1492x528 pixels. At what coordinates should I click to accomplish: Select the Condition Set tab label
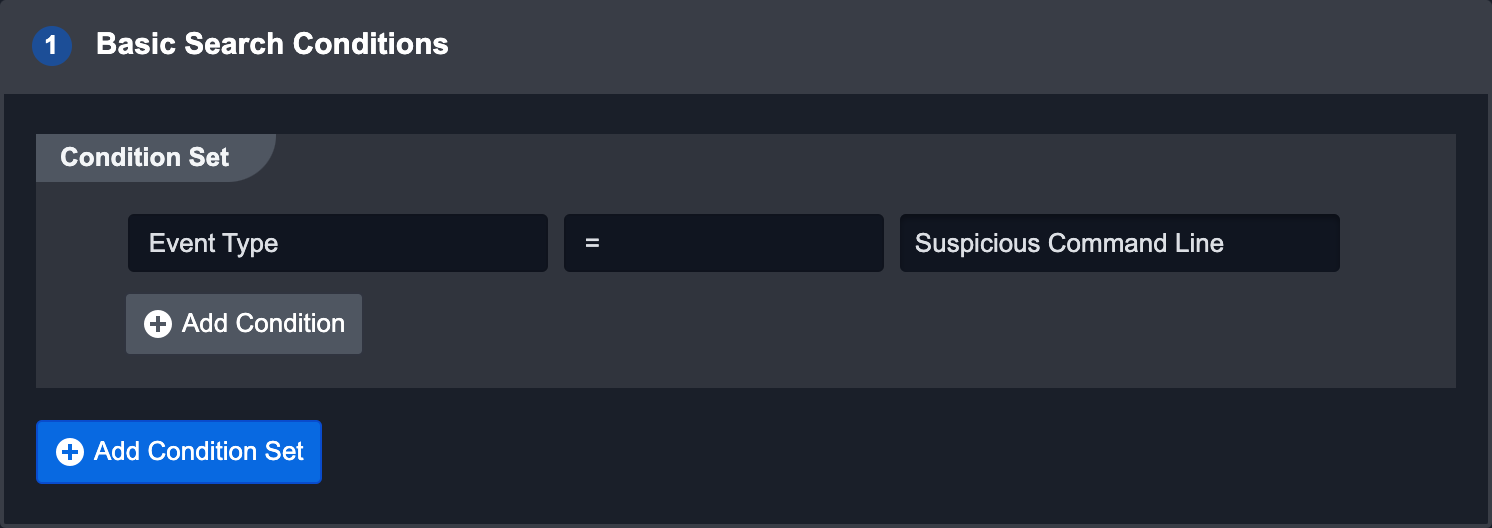(145, 158)
